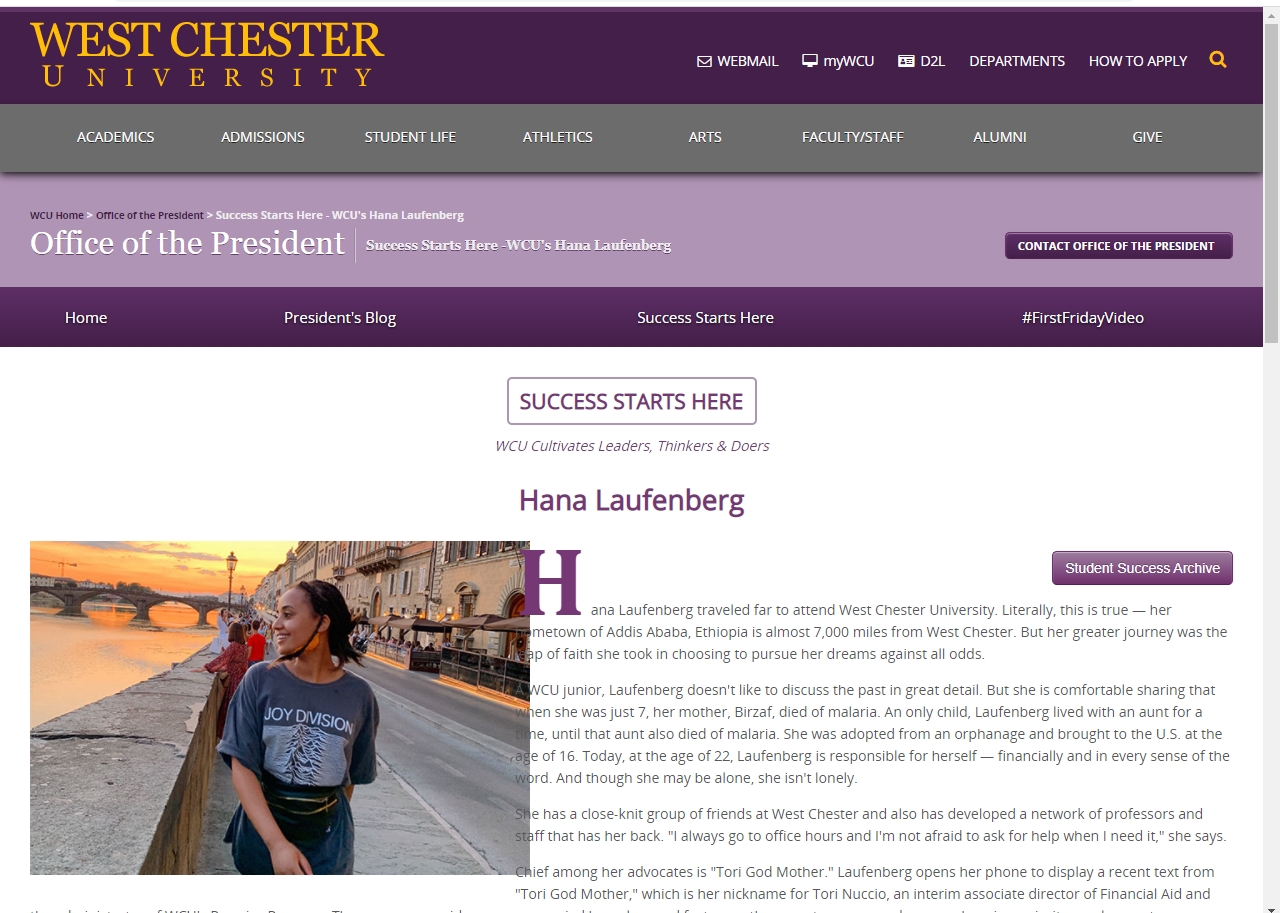This screenshot has width=1280, height=913.
Task: Open the ATHLETICS menu item
Action: pos(558,137)
